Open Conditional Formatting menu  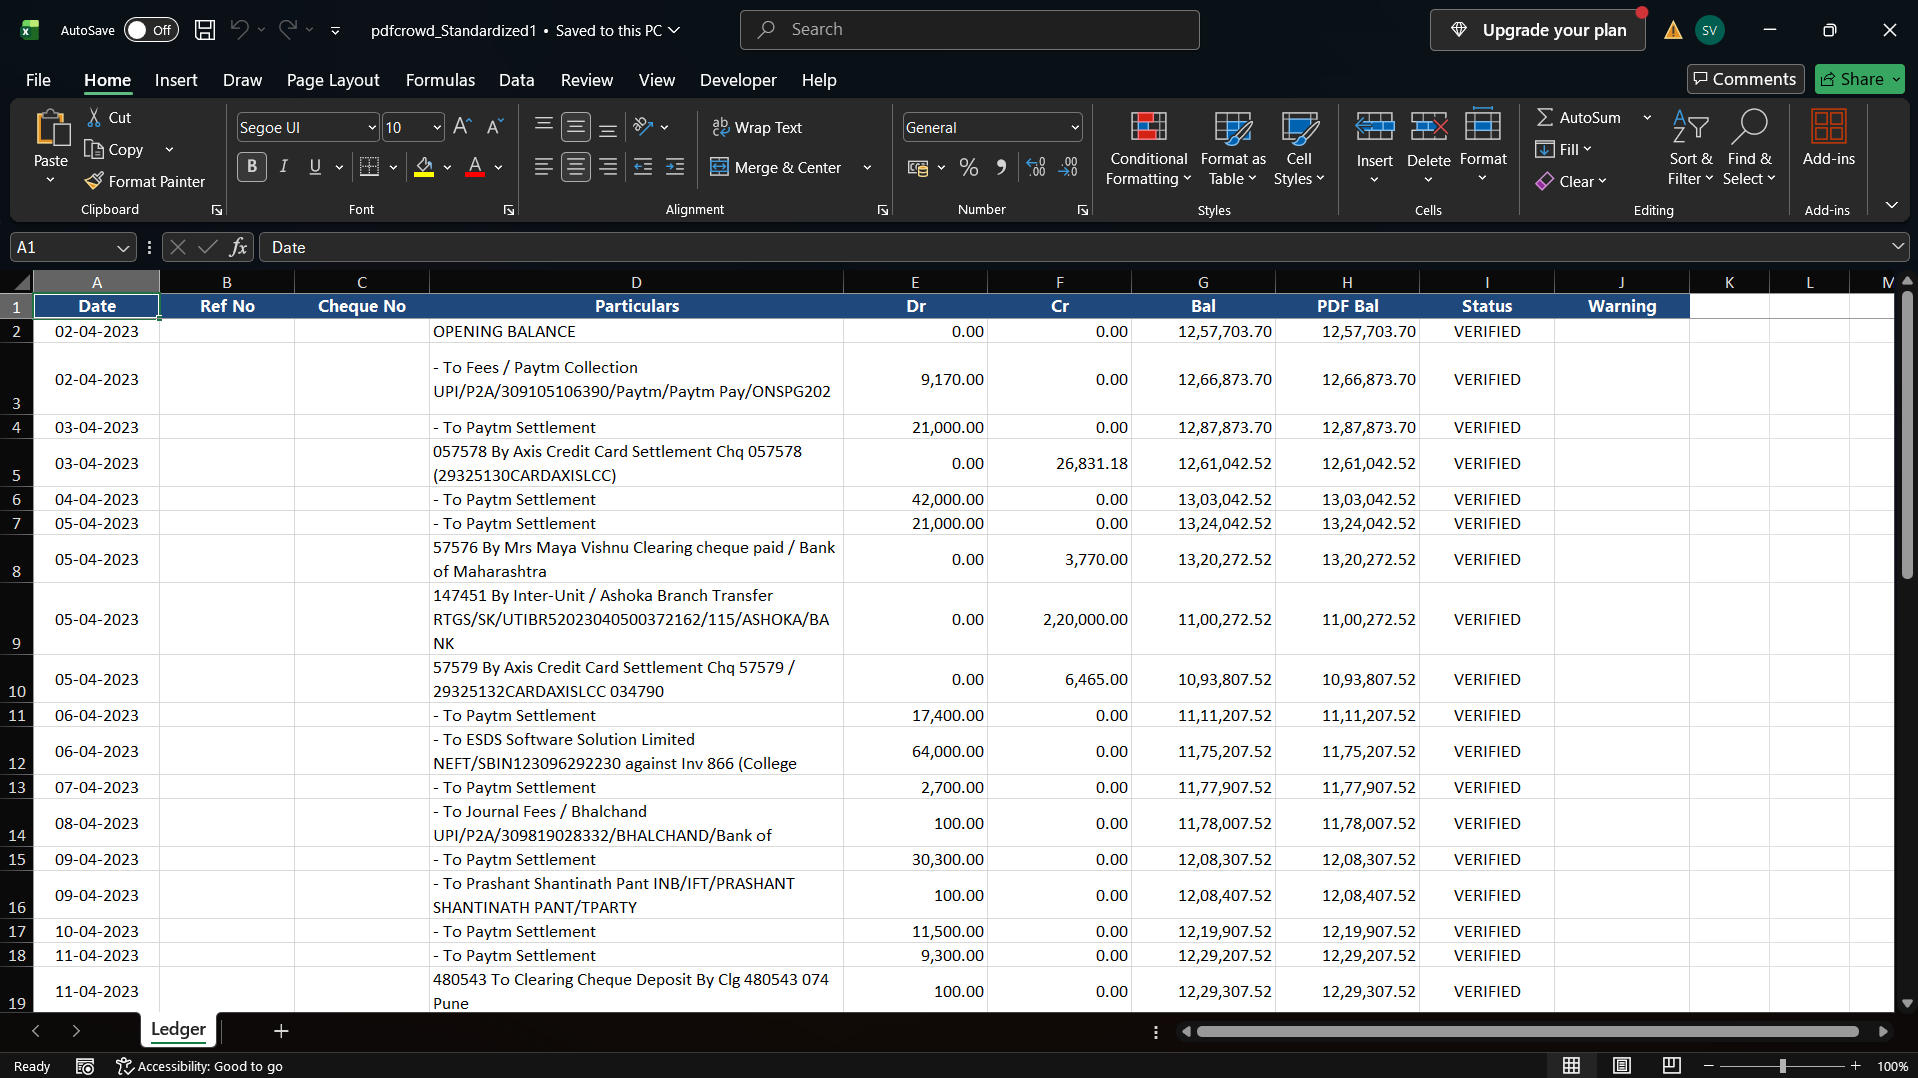[1148, 148]
